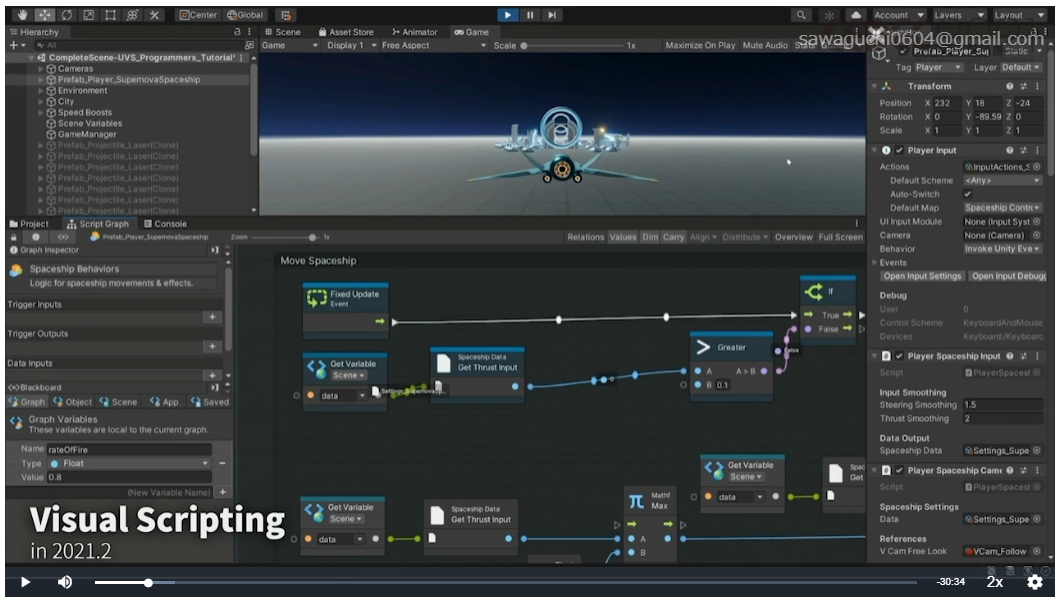Expand the Cameras object in Hierarchy
Viewport: 1059px width, 602px height.
[x=41, y=69]
